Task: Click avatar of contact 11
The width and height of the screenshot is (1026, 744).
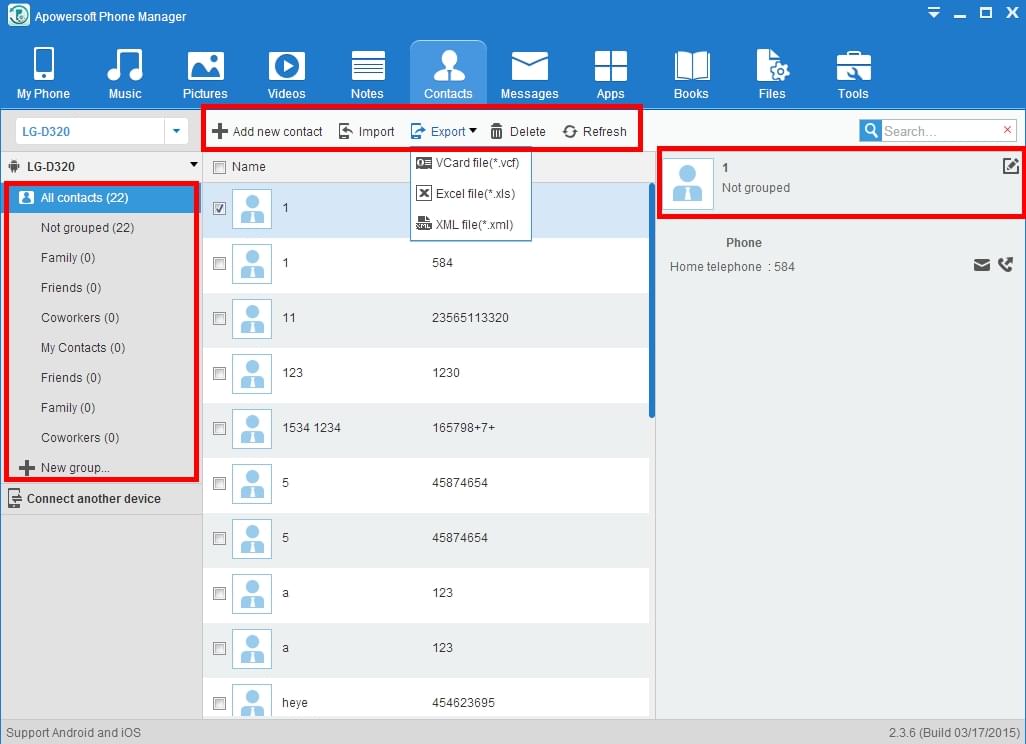Action: pyautogui.click(x=252, y=318)
